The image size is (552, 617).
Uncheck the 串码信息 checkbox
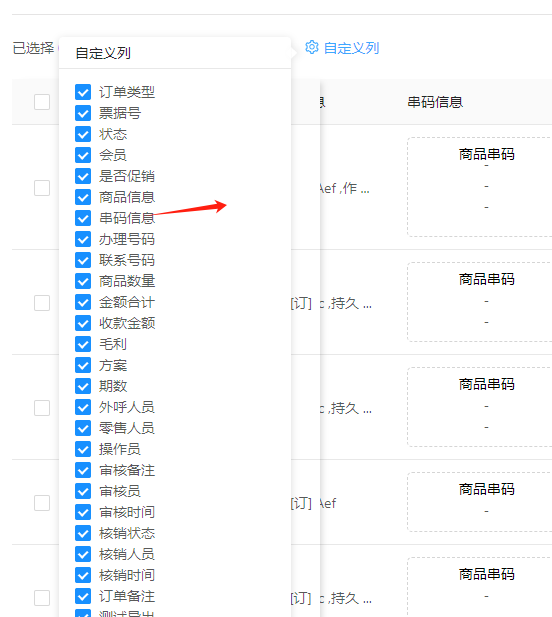coord(83,218)
